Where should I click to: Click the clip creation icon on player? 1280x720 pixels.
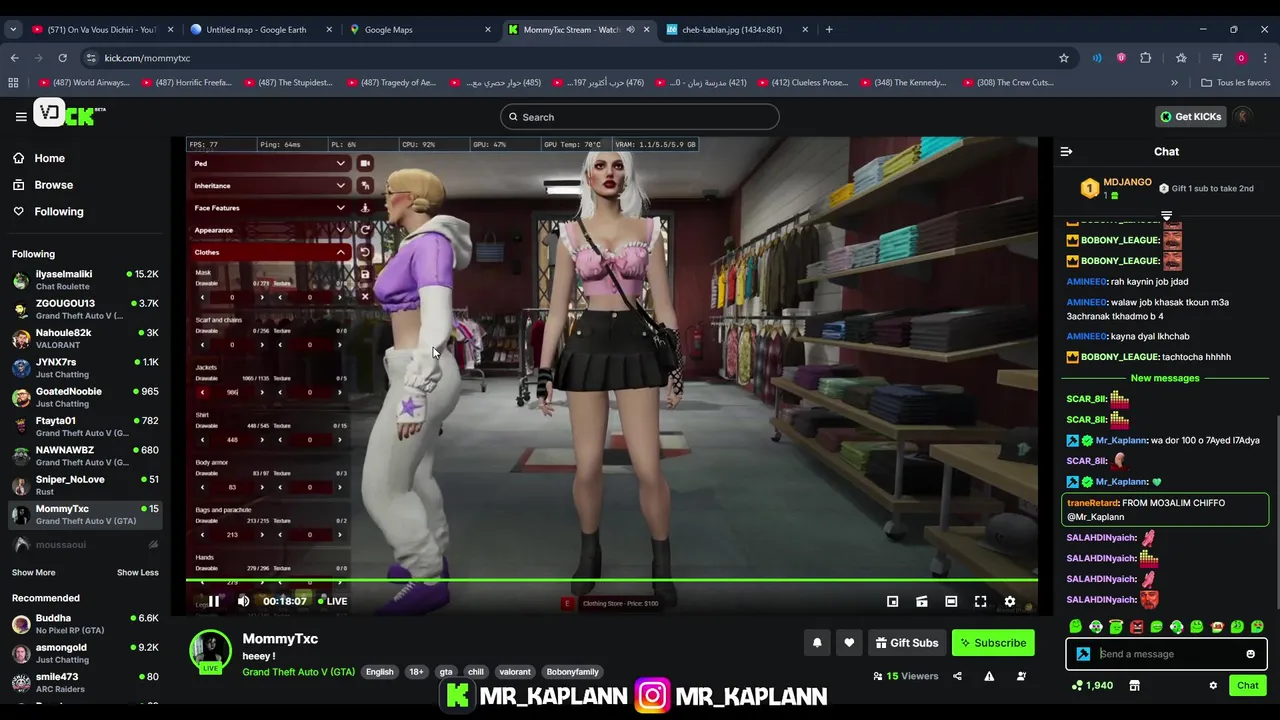click(x=922, y=601)
